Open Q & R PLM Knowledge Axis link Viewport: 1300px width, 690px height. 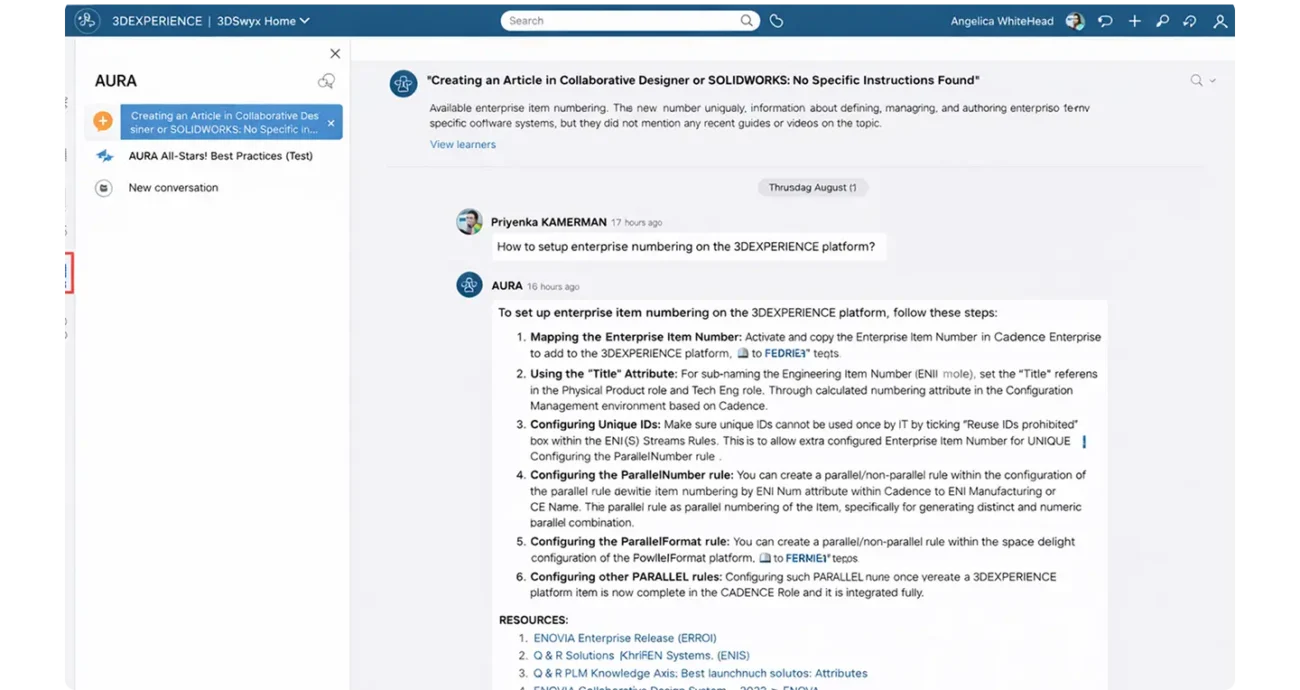tap(700, 674)
